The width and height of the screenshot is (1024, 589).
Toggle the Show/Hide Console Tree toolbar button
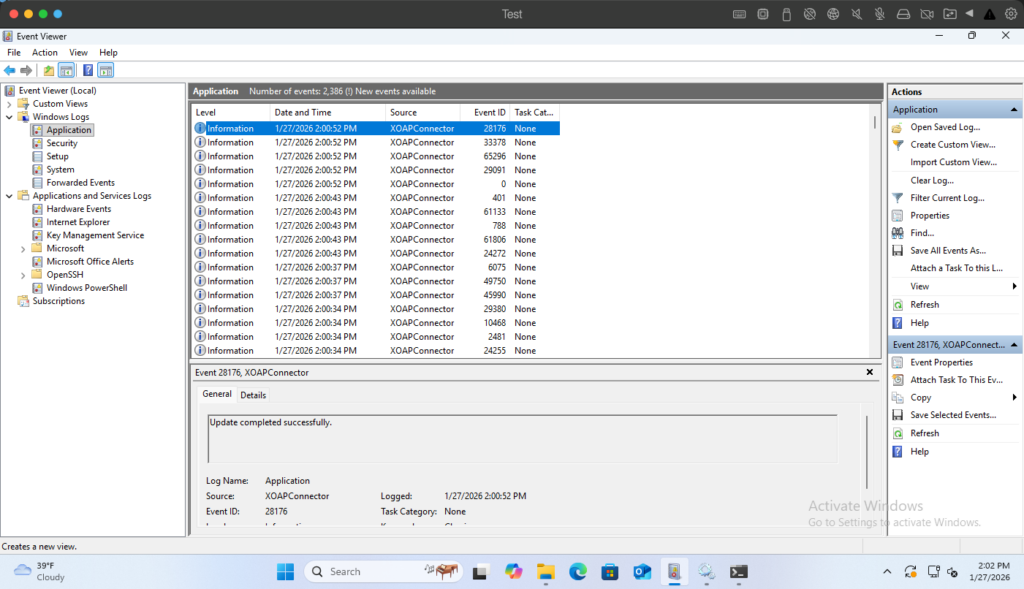(x=66, y=70)
